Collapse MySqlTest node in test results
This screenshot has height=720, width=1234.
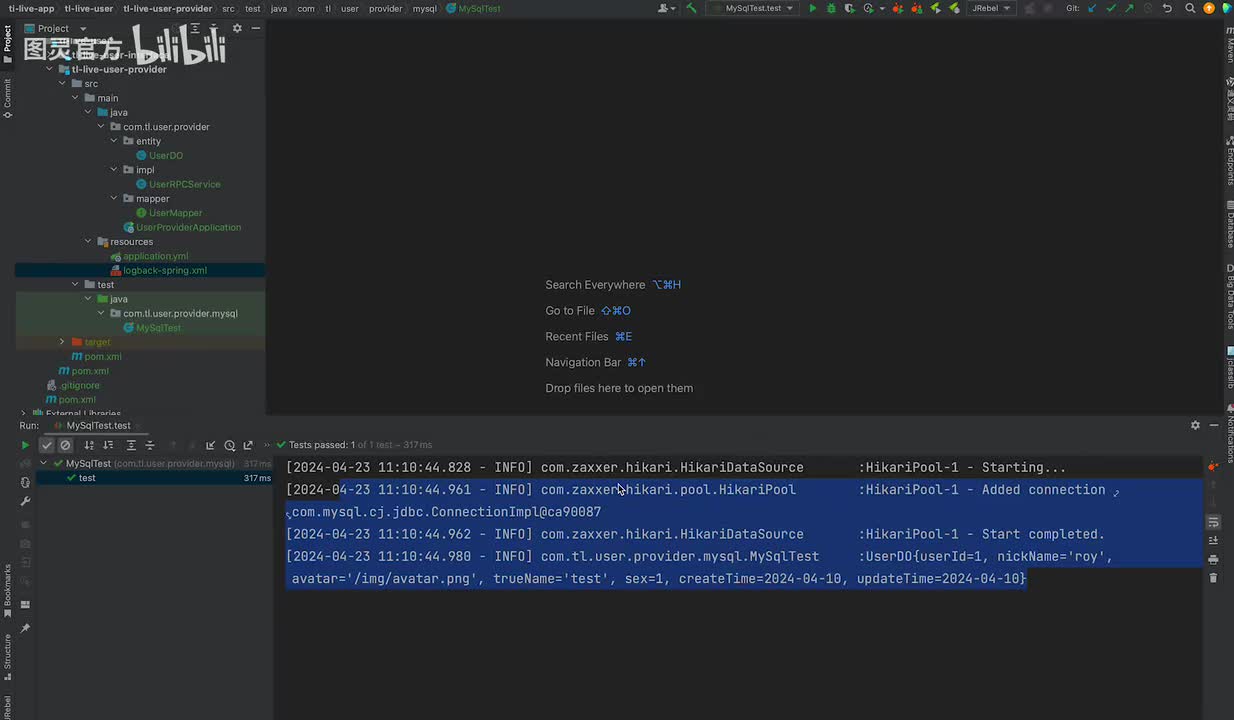(44, 464)
